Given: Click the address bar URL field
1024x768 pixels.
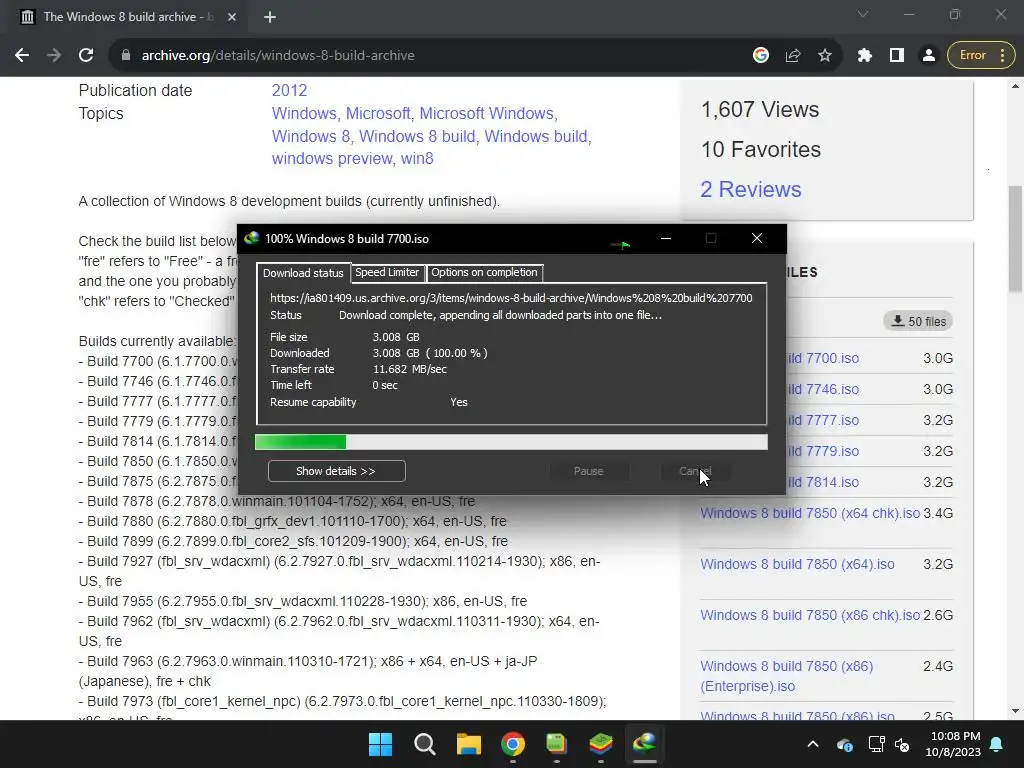Looking at the screenshot, I should [x=431, y=56].
